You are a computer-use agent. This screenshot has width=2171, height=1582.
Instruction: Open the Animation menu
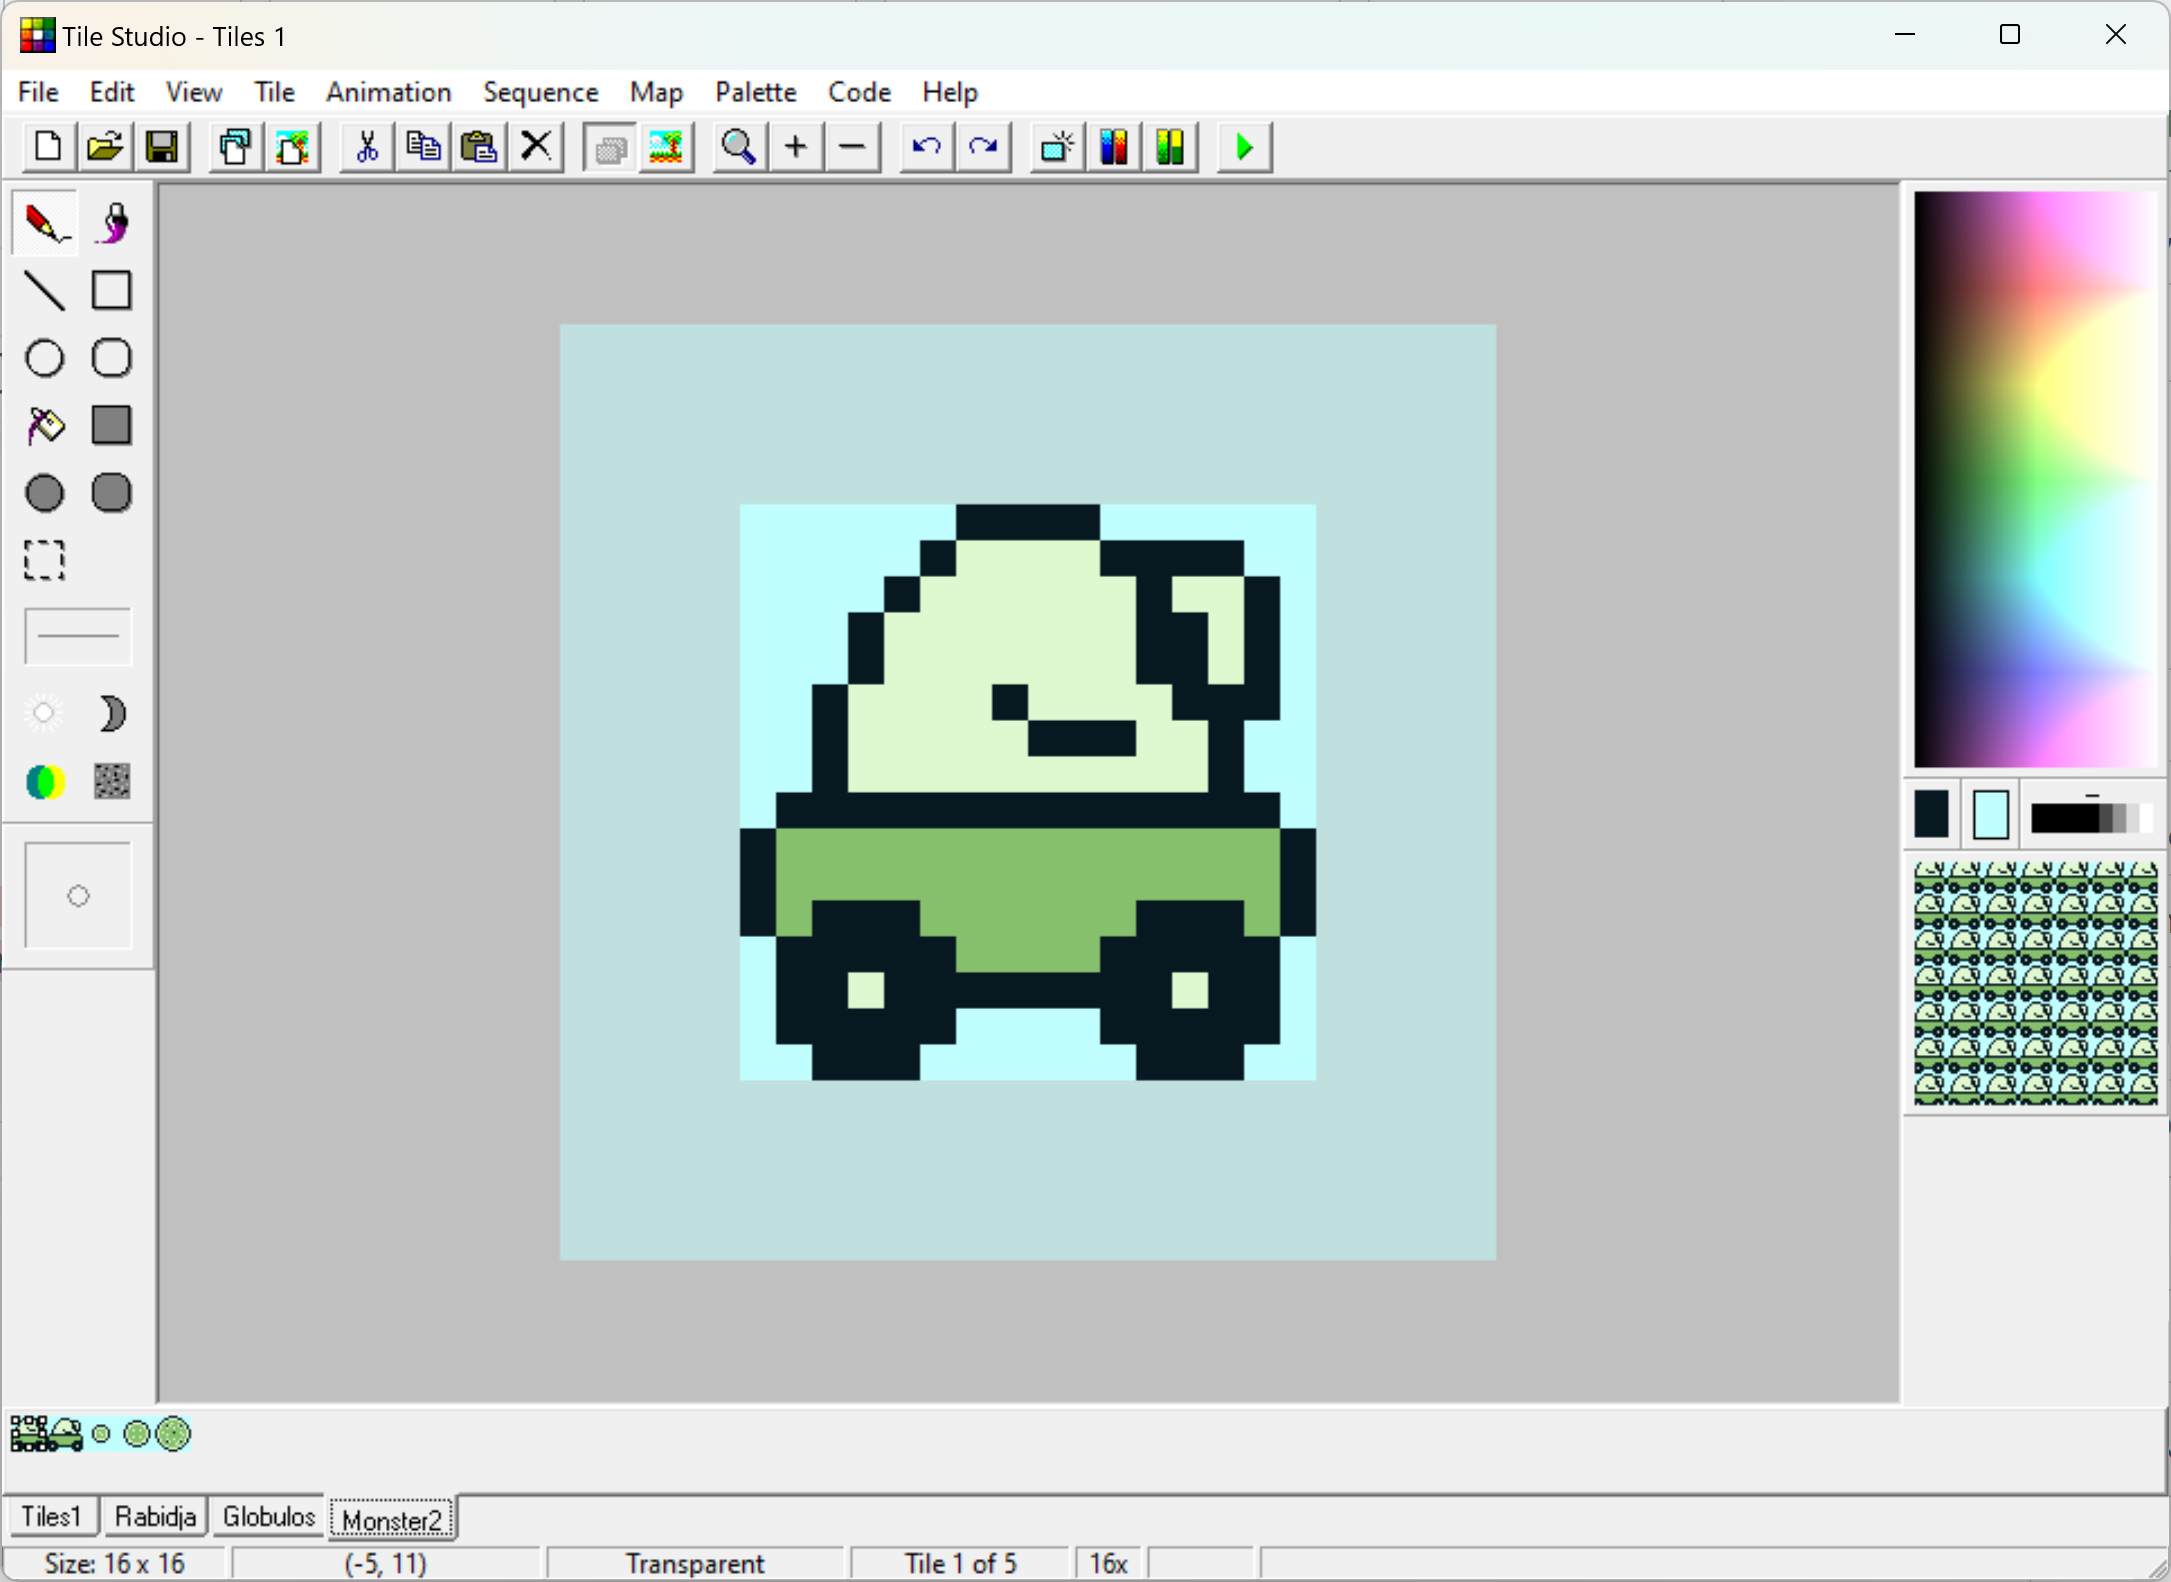click(x=388, y=92)
